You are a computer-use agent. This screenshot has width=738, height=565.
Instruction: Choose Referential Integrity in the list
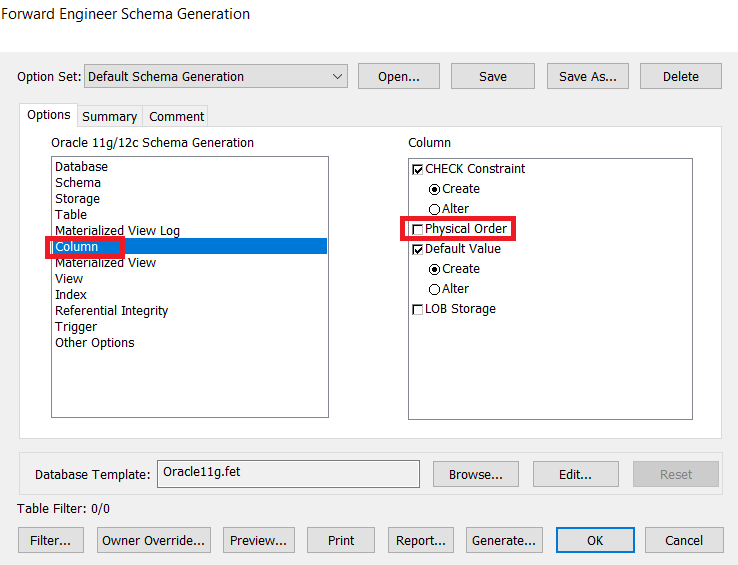111,310
